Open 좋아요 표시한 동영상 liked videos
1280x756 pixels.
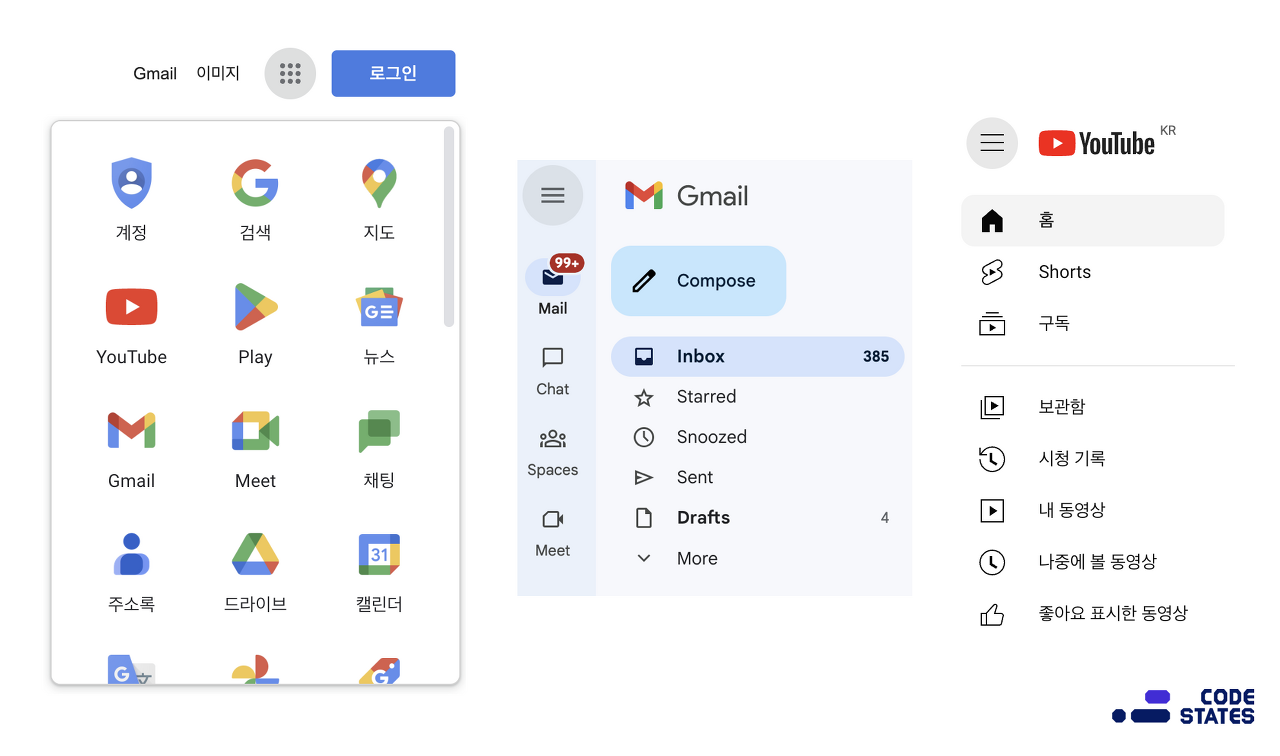1093,613
